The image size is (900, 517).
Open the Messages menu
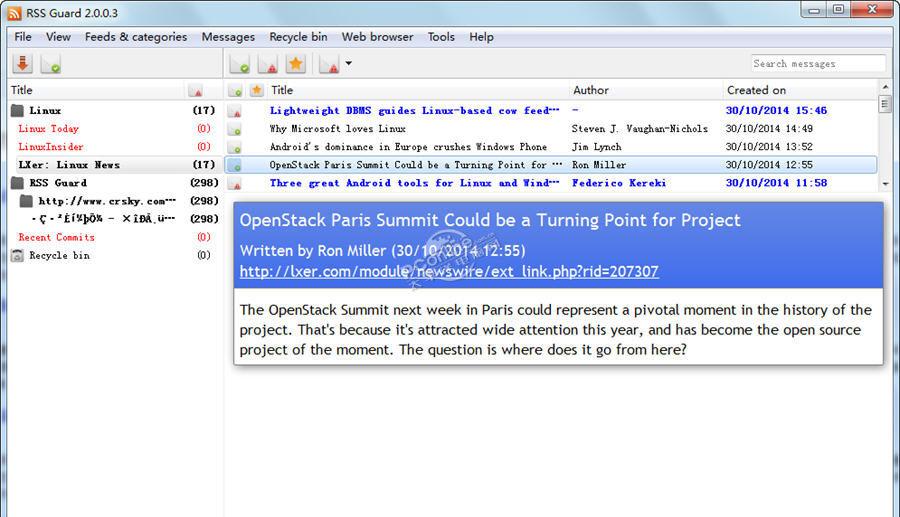(x=228, y=37)
